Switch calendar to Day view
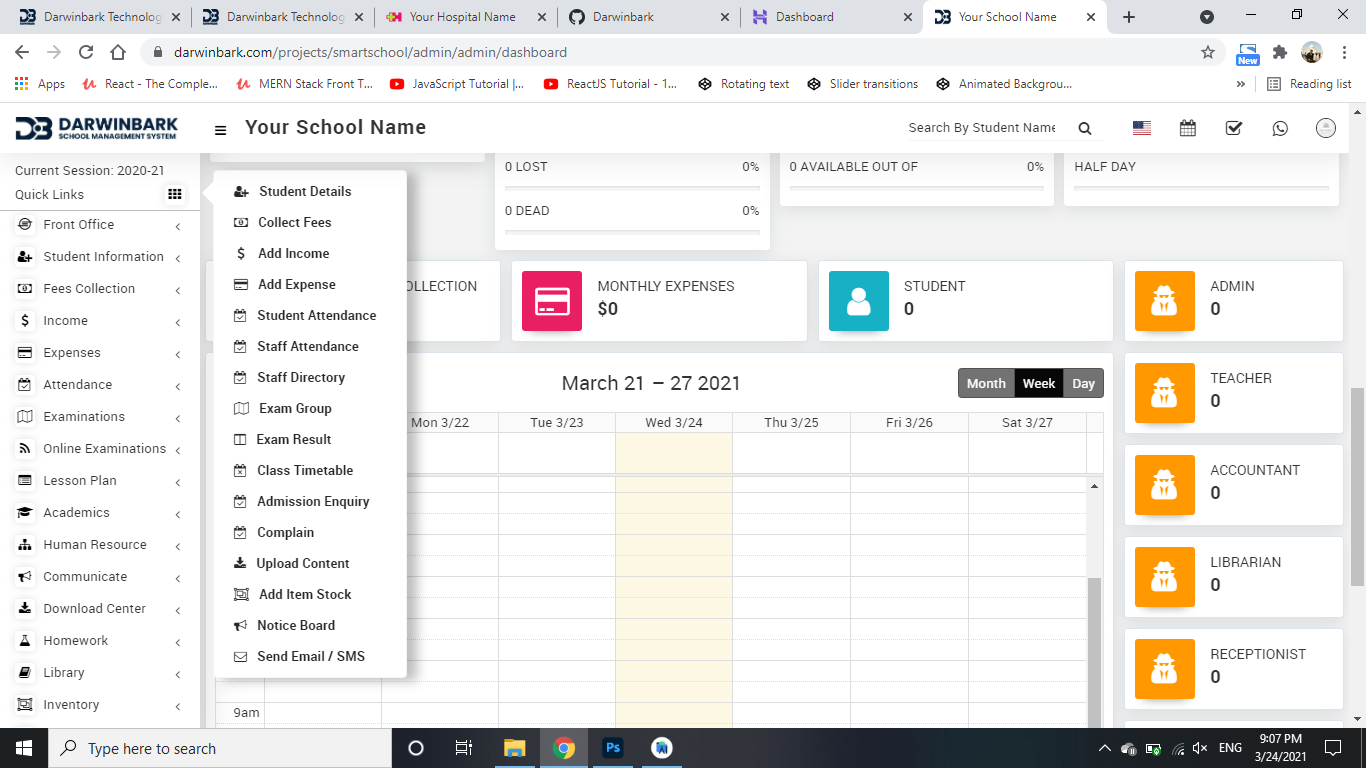Screen dimensions: 1366x768 pos(1083,384)
